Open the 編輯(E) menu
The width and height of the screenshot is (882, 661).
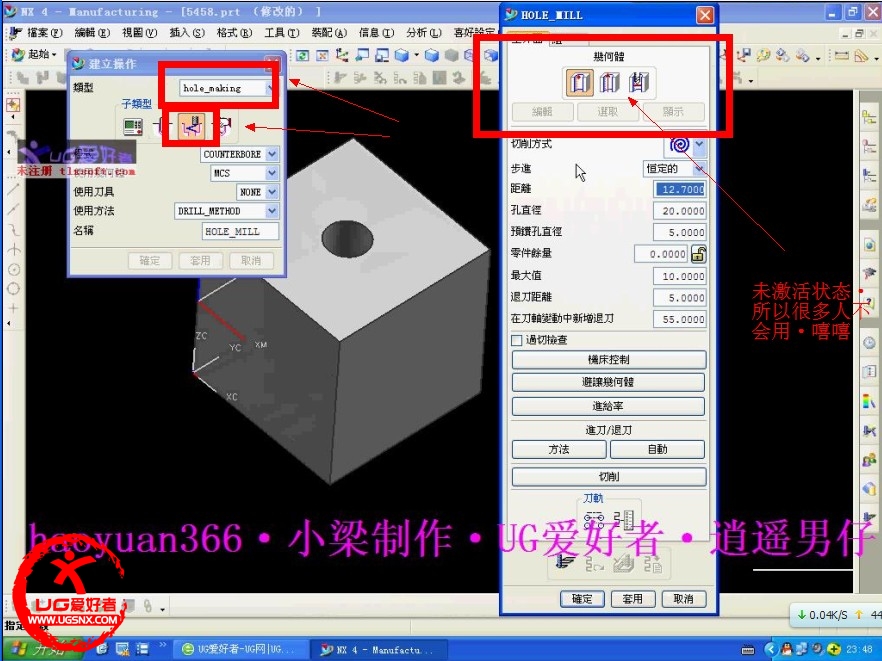tap(92, 33)
